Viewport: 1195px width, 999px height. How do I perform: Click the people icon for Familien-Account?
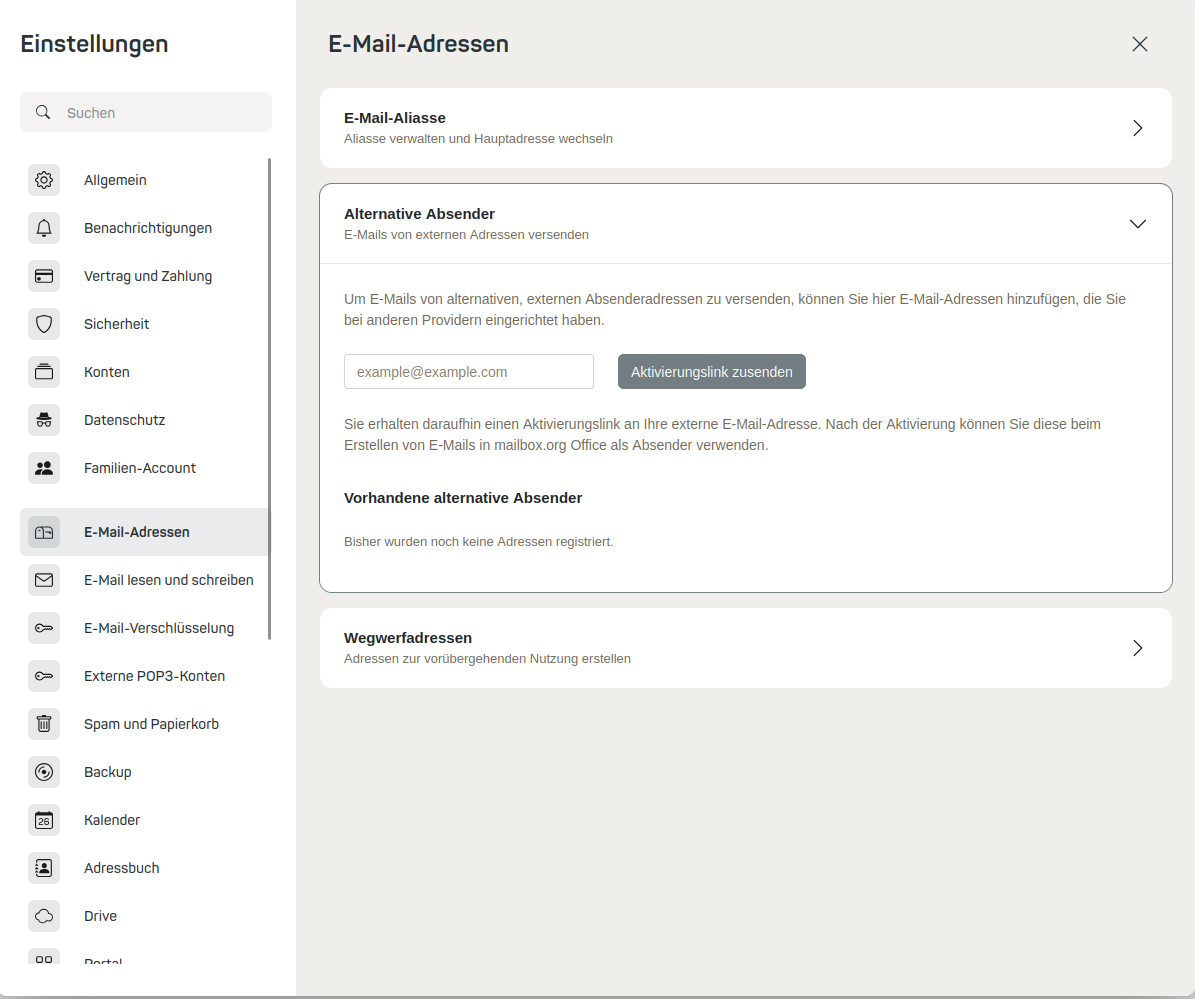point(44,468)
